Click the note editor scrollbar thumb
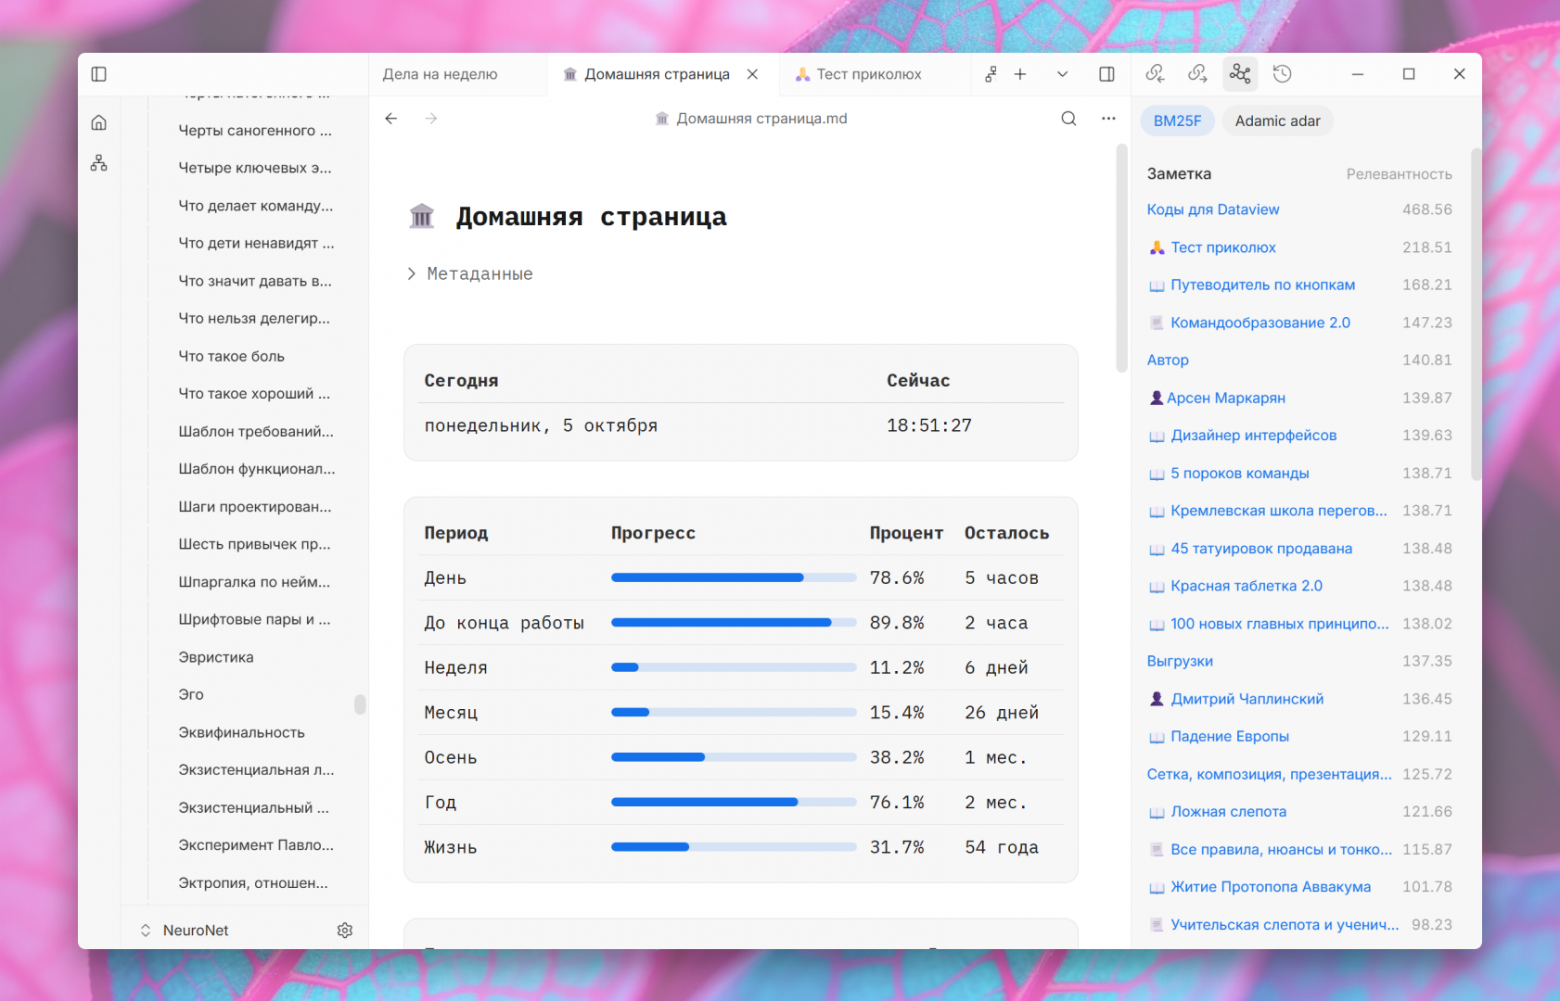The image size is (1560, 1001). [1122, 259]
